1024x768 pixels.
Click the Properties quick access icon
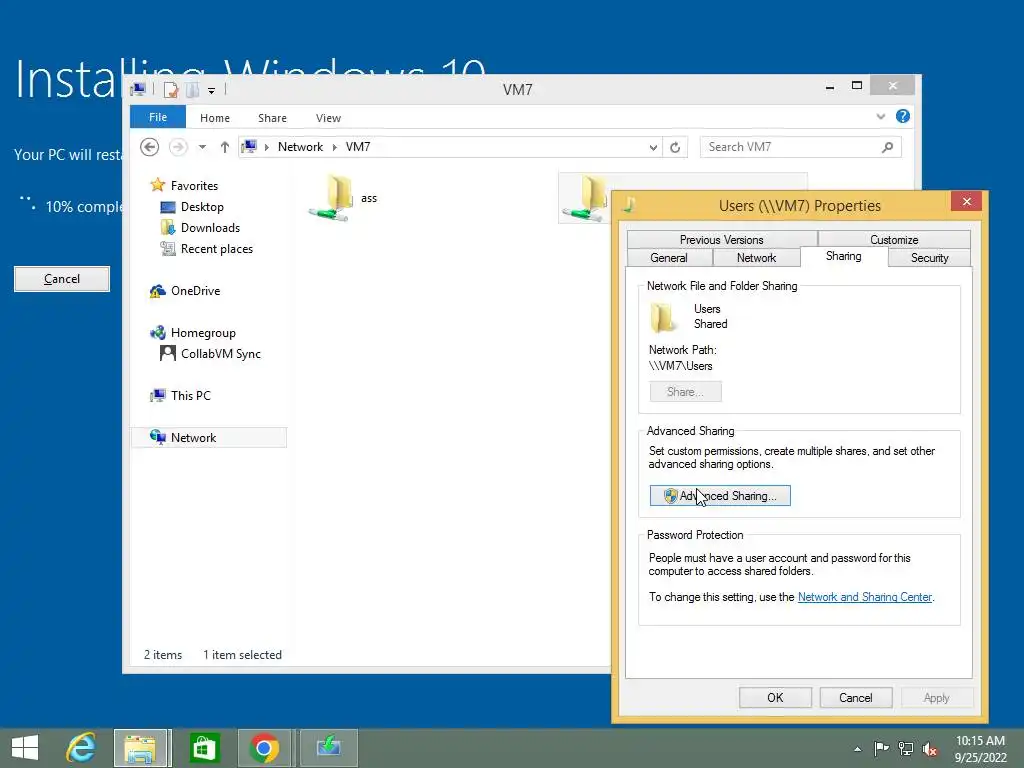coord(170,89)
